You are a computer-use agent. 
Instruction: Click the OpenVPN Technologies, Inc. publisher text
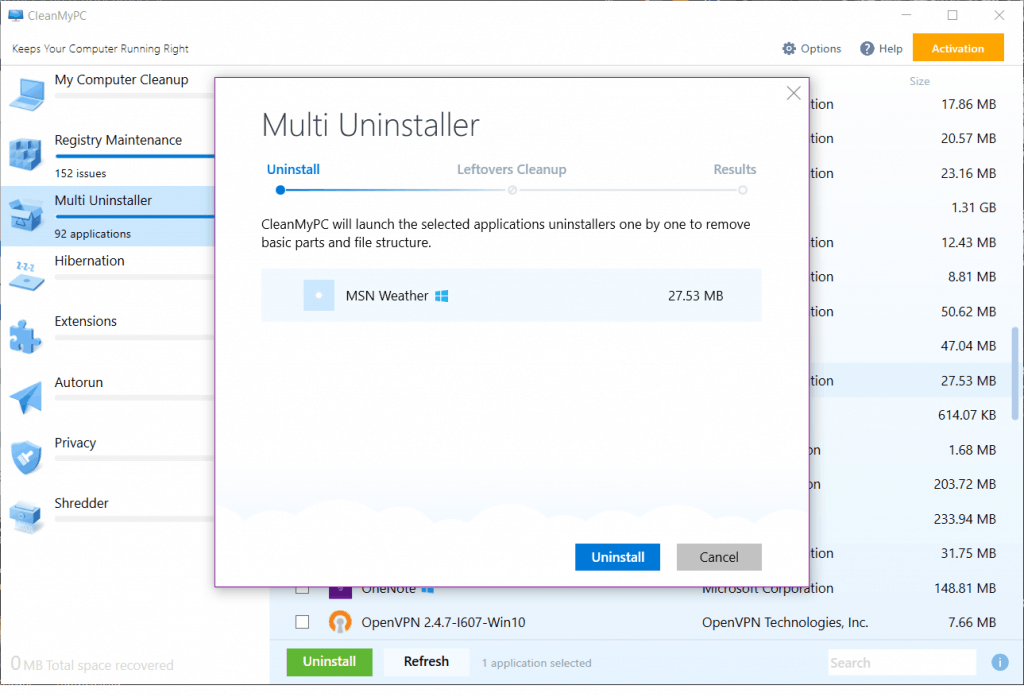[785, 623]
